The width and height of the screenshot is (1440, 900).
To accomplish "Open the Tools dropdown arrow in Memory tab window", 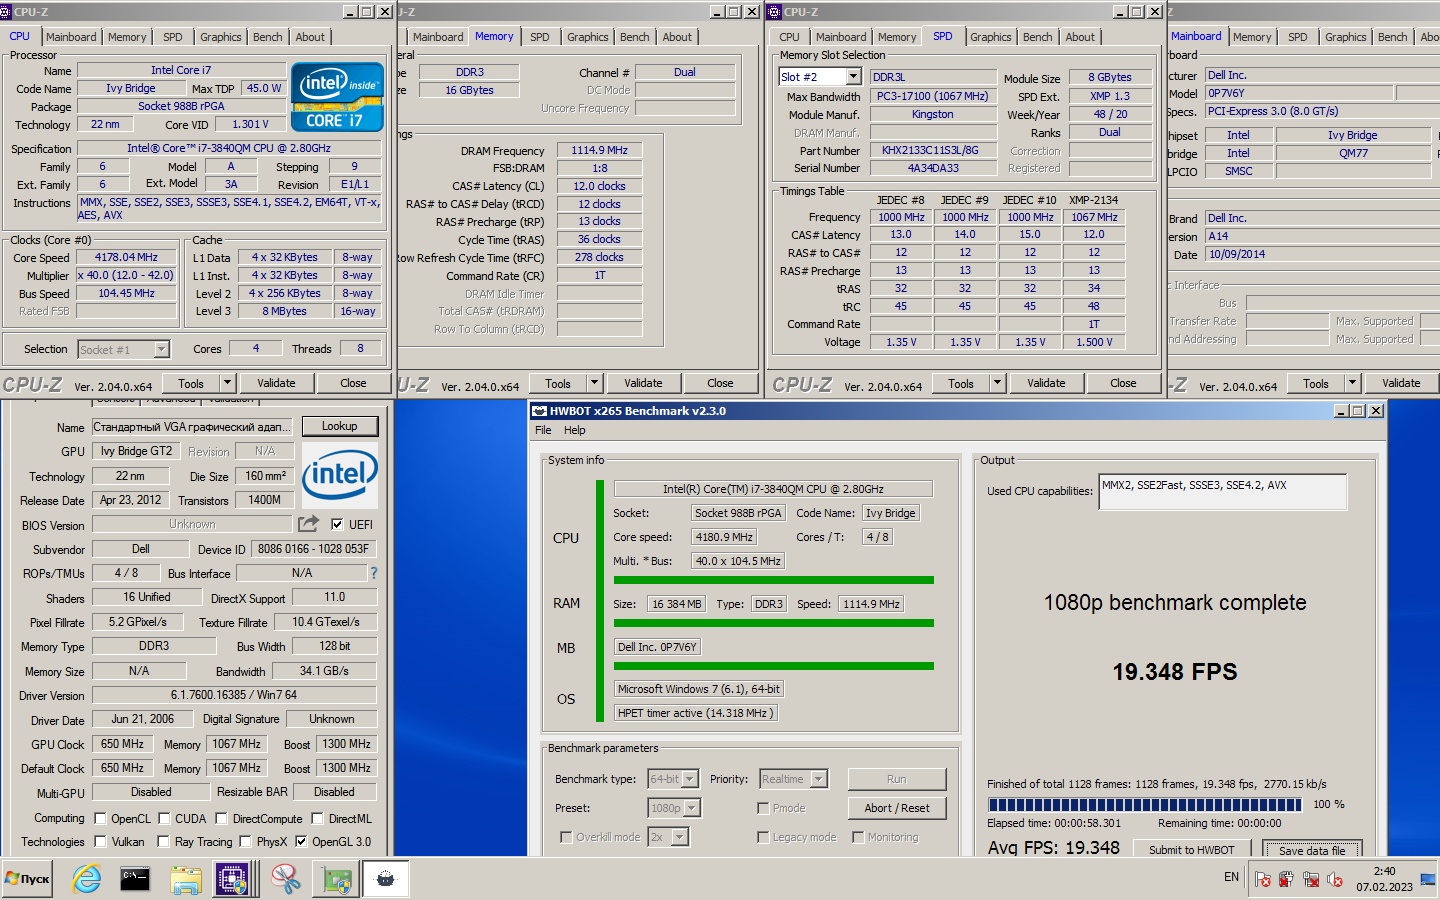I will pos(594,383).
